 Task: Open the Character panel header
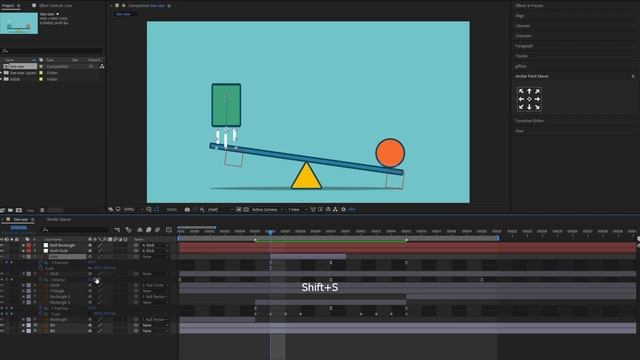pyautogui.click(x=523, y=36)
